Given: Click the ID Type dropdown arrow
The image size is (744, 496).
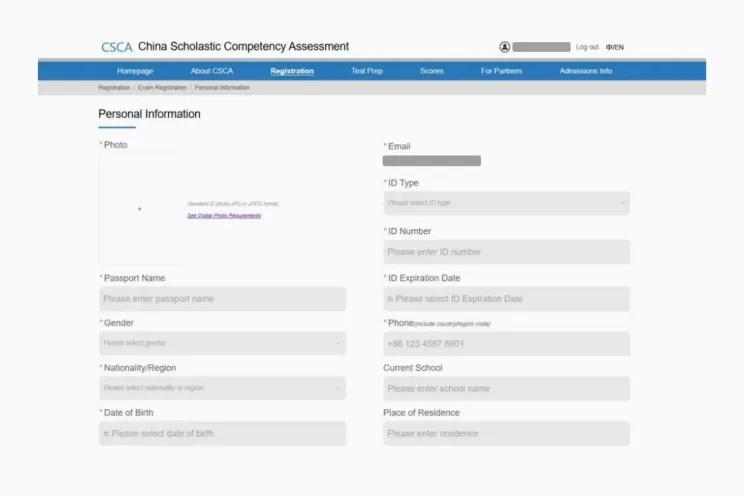Looking at the screenshot, I should click(x=622, y=203).
